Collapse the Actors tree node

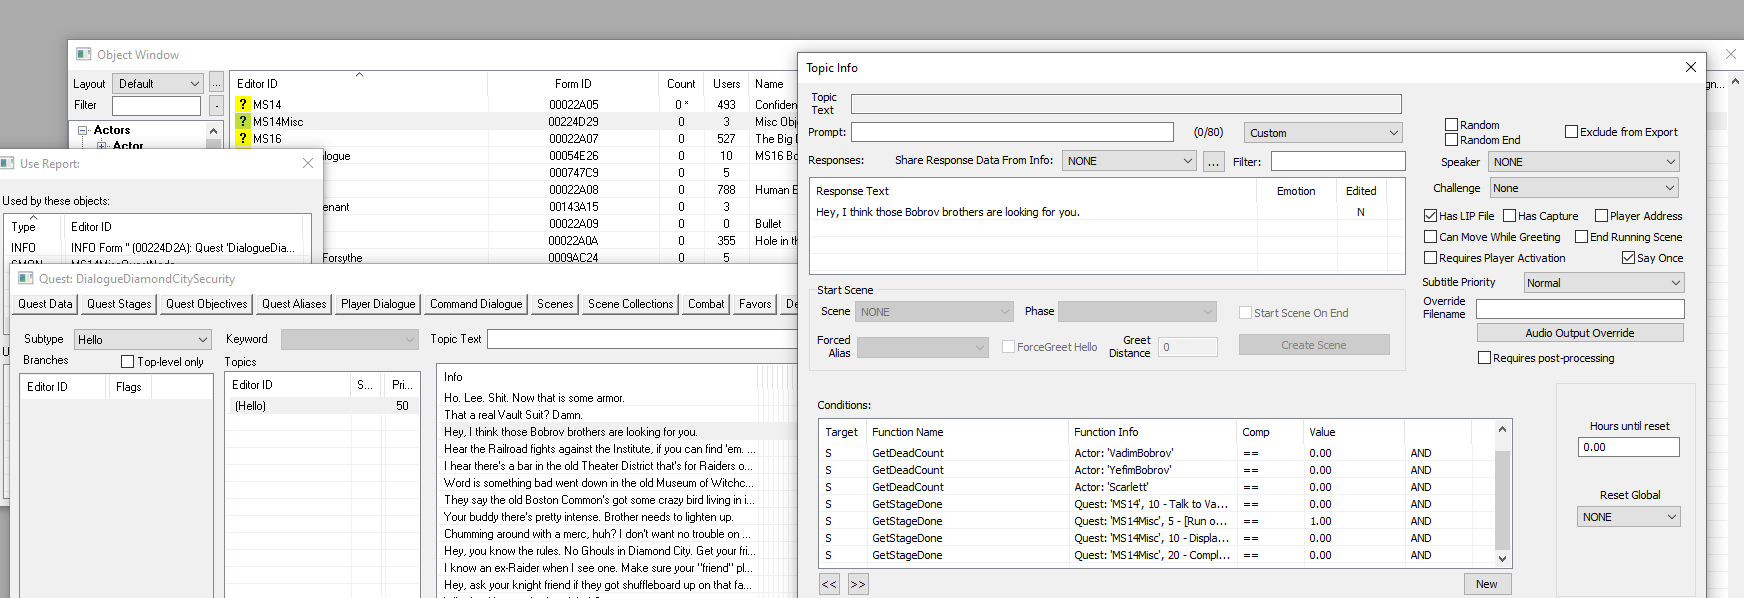83,130
